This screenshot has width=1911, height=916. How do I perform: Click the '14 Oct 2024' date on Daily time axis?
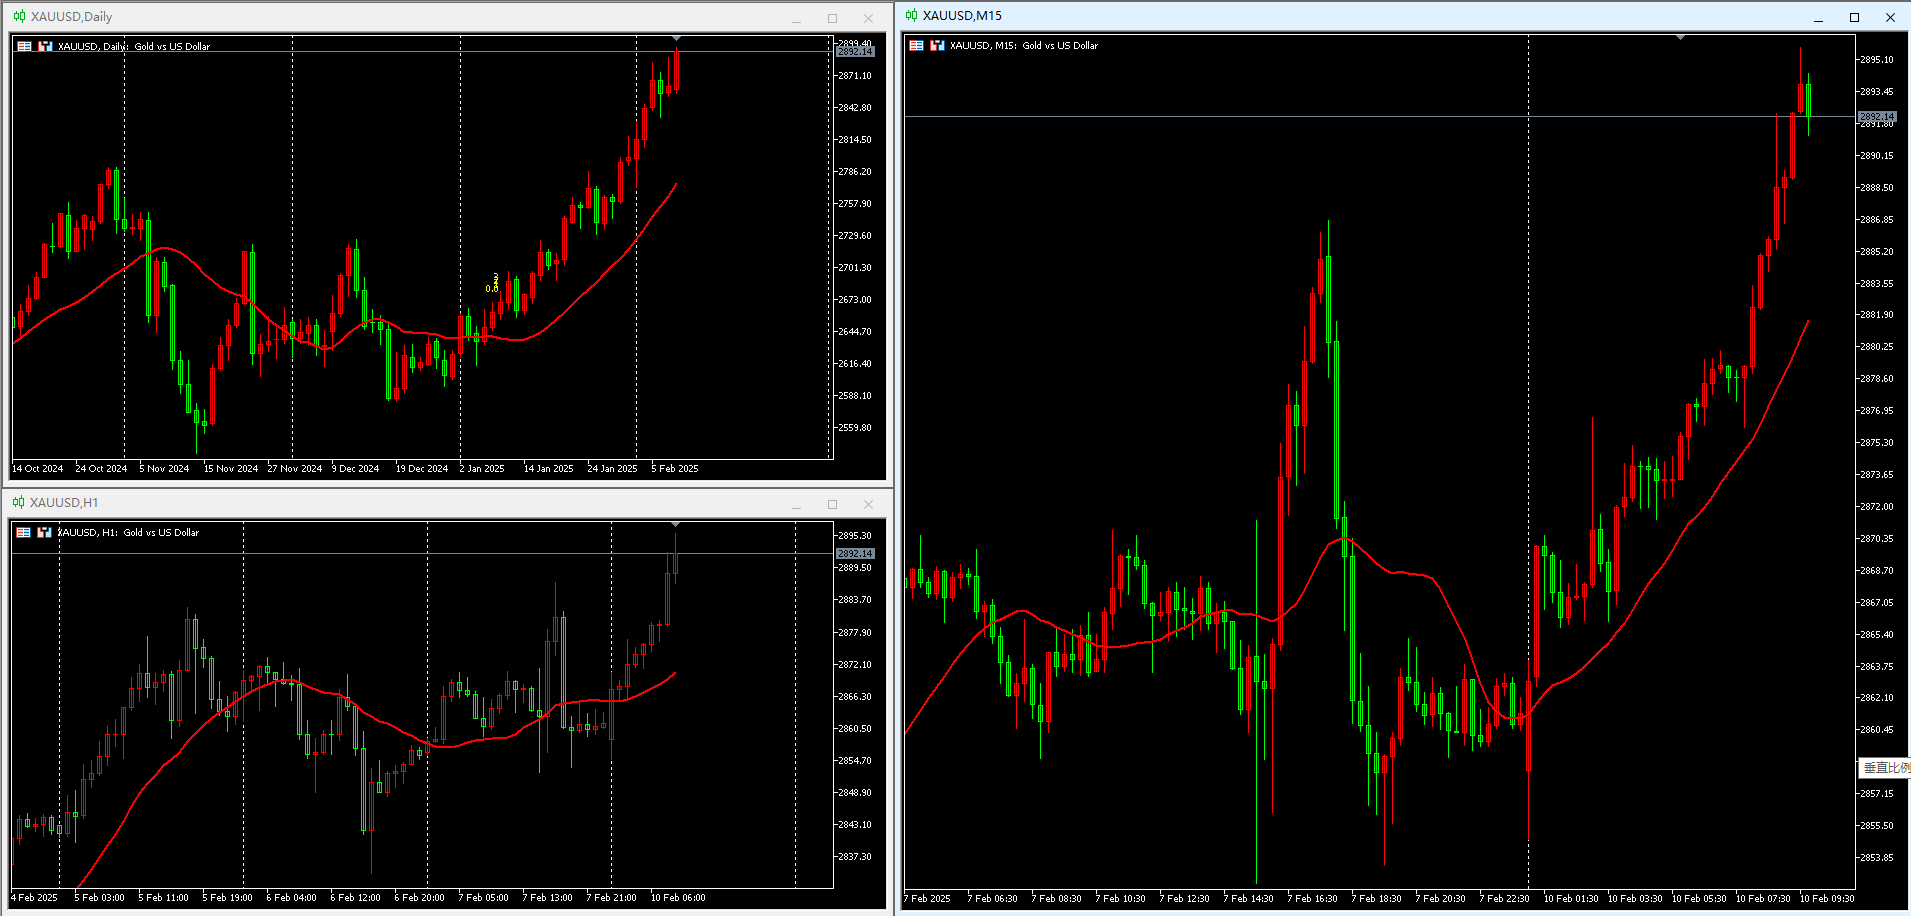point(37,468)
